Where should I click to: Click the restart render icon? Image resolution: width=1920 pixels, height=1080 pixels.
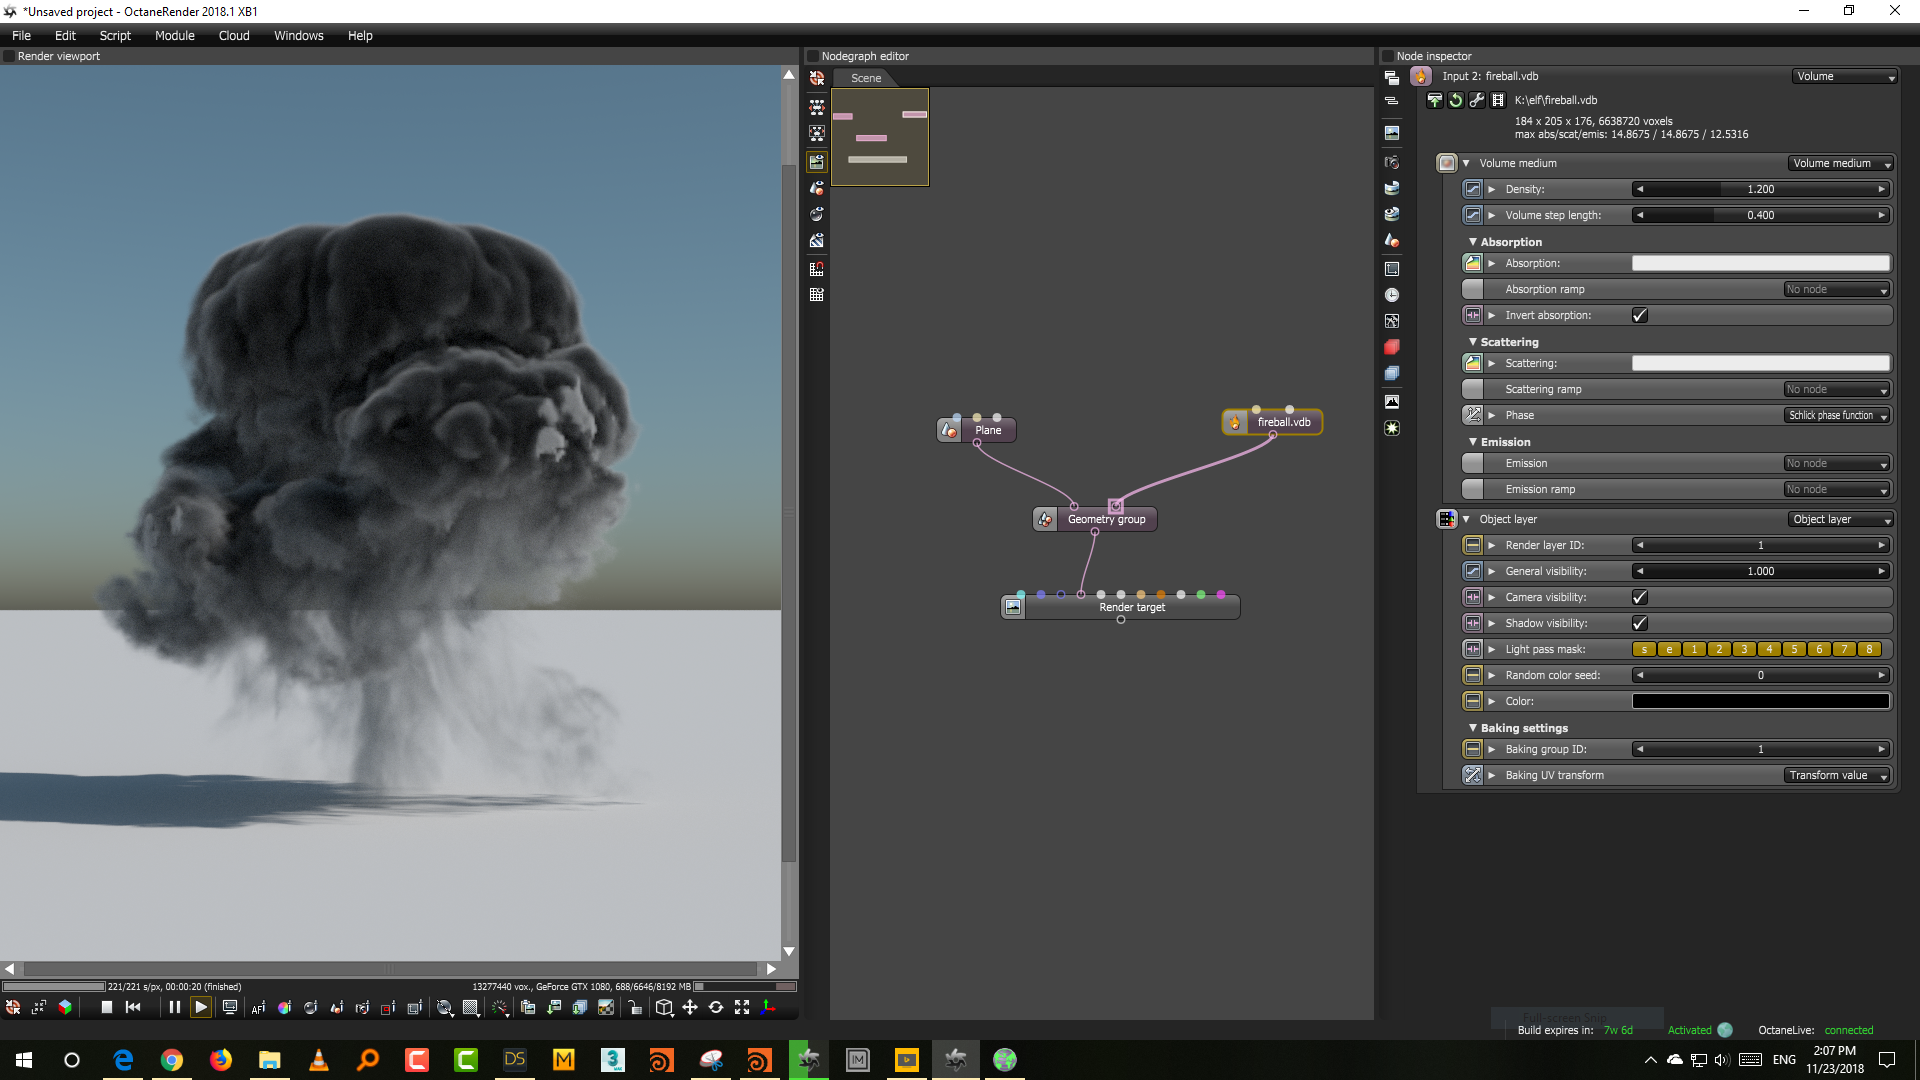(133, 1008)
